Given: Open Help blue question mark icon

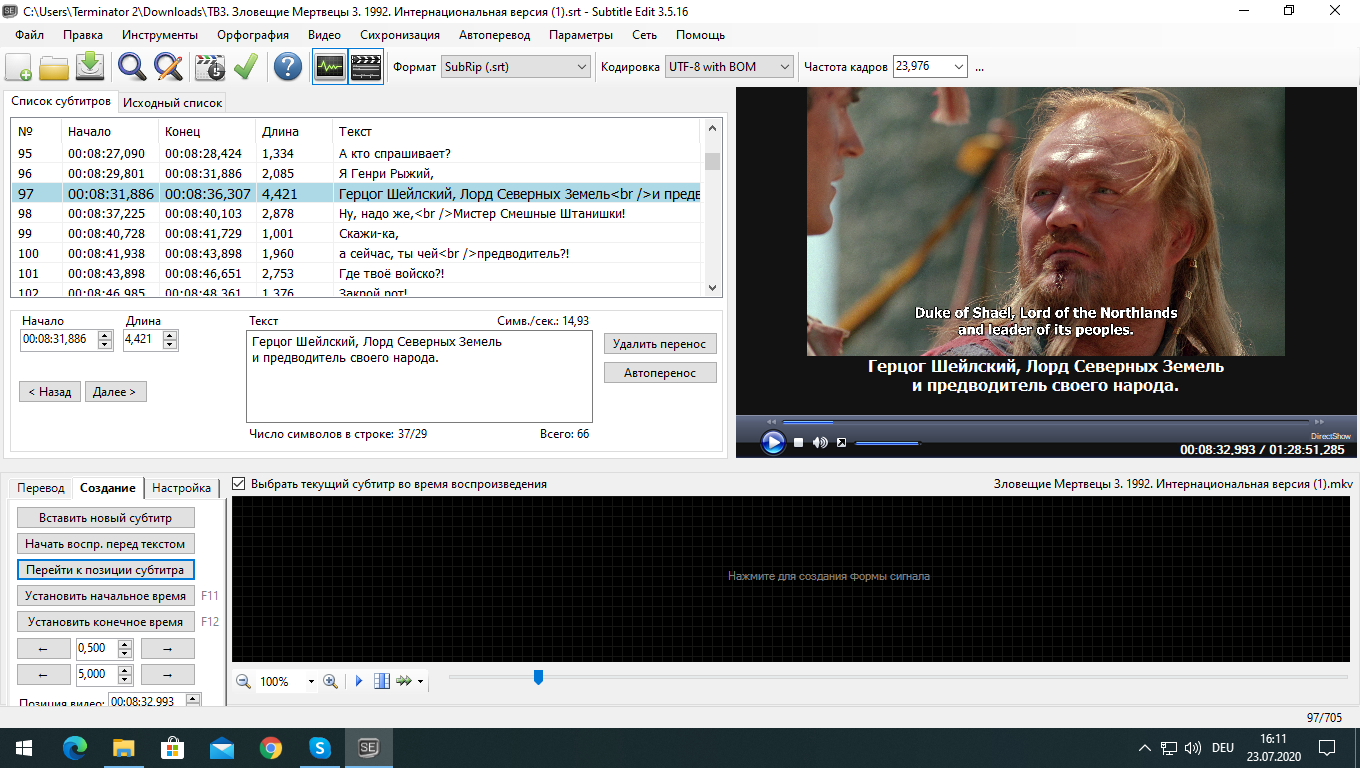Looking at the screenshot, I should (x=288, y=67).
